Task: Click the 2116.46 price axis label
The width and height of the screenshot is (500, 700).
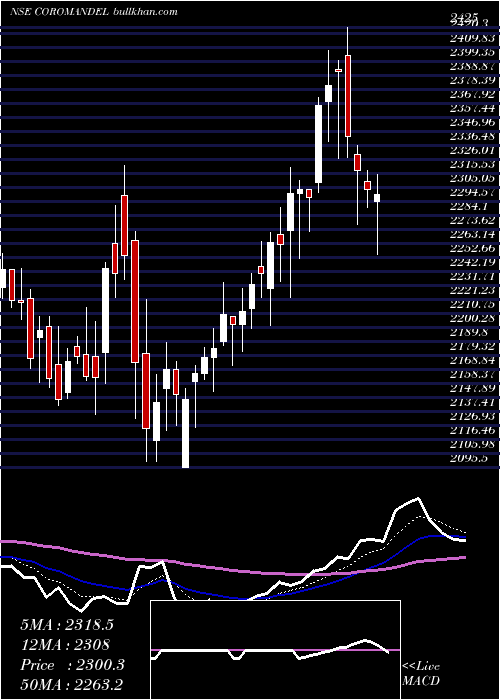Action: 473,430
